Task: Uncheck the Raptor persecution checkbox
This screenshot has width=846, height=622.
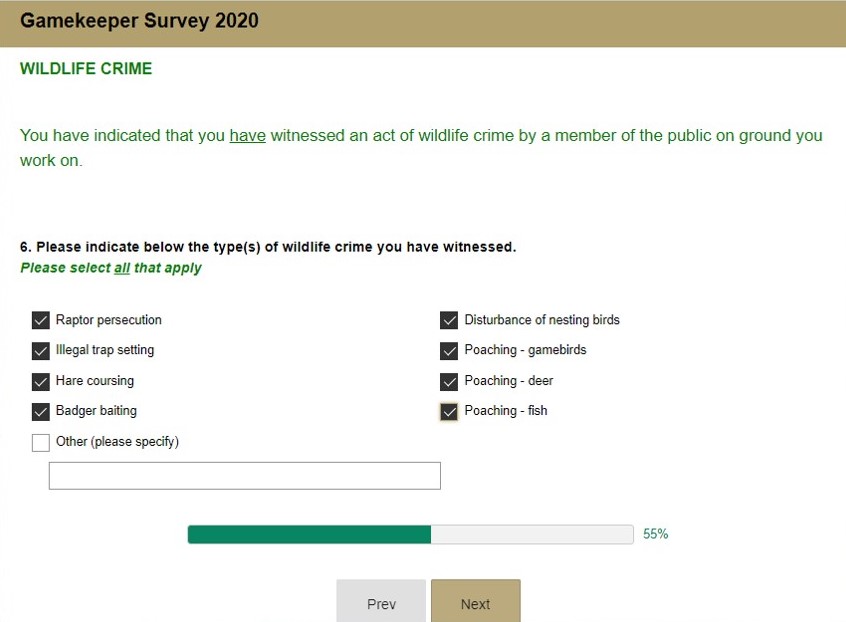Action: coord(41,320)
